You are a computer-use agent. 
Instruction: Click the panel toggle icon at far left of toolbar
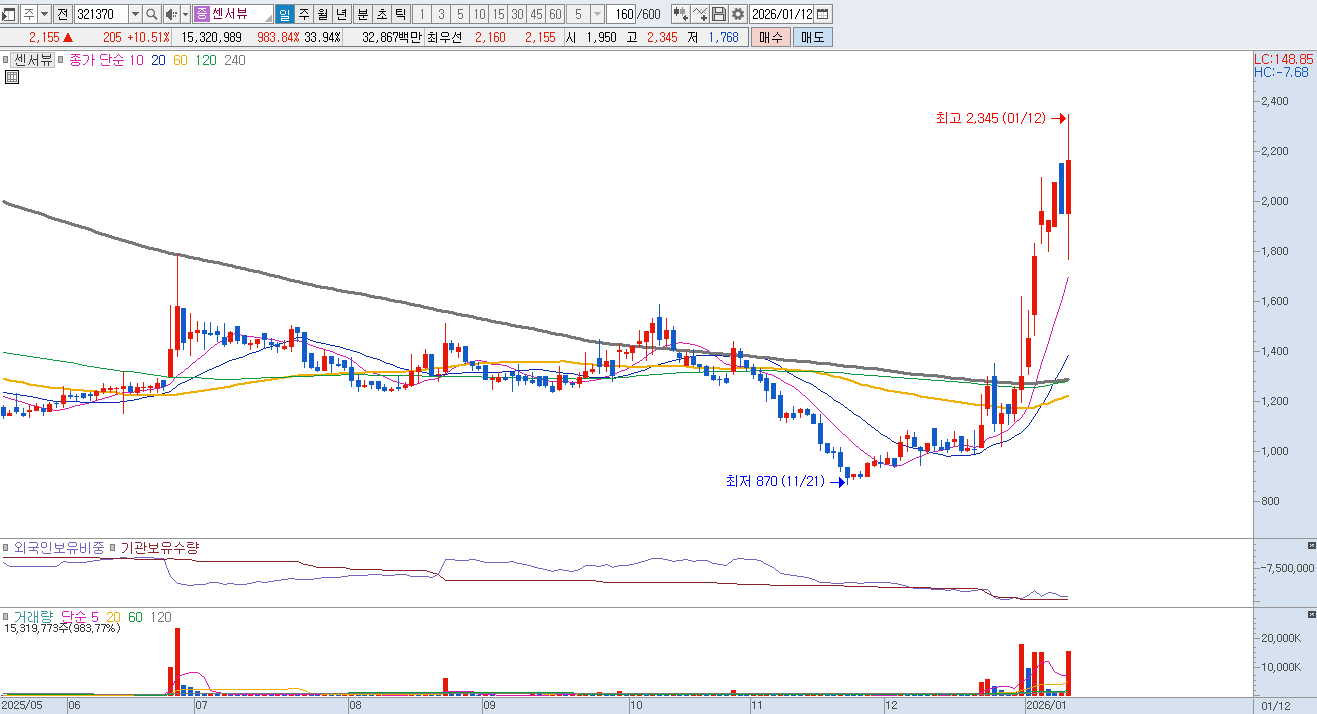click(9, 14)
